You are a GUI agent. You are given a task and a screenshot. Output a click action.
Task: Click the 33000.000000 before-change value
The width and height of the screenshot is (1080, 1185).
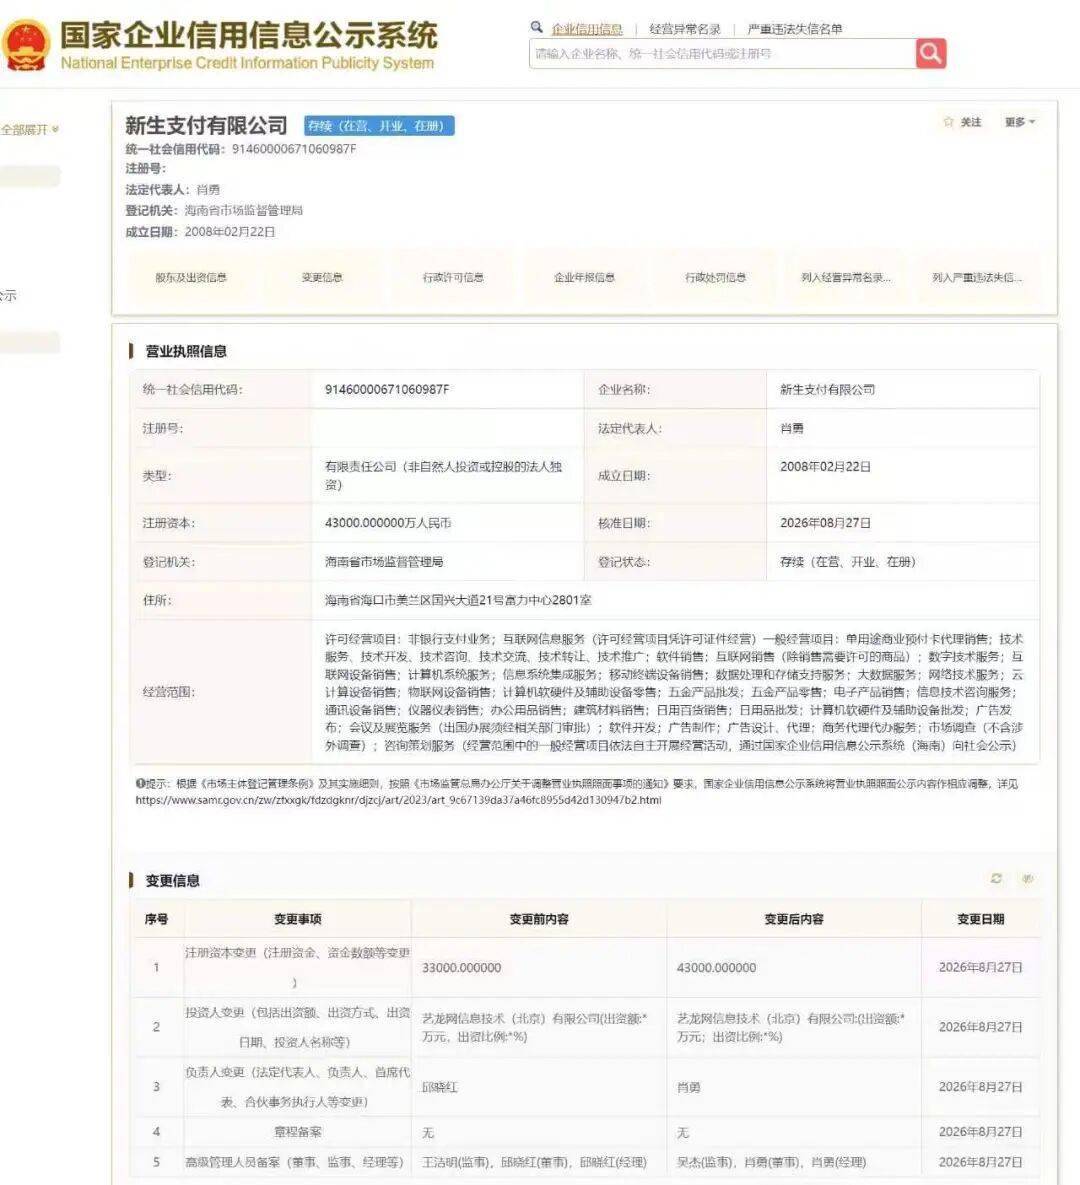461,967
